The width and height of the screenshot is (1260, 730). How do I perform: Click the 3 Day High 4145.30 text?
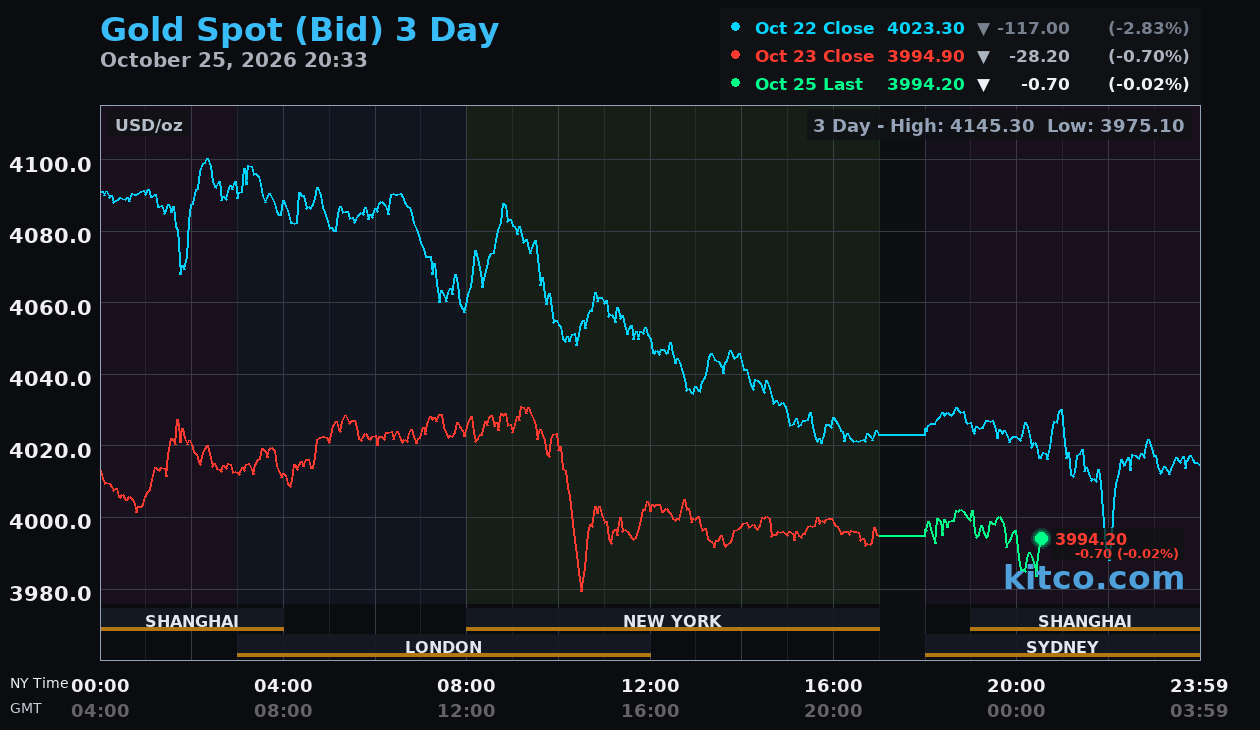(925, 125)
